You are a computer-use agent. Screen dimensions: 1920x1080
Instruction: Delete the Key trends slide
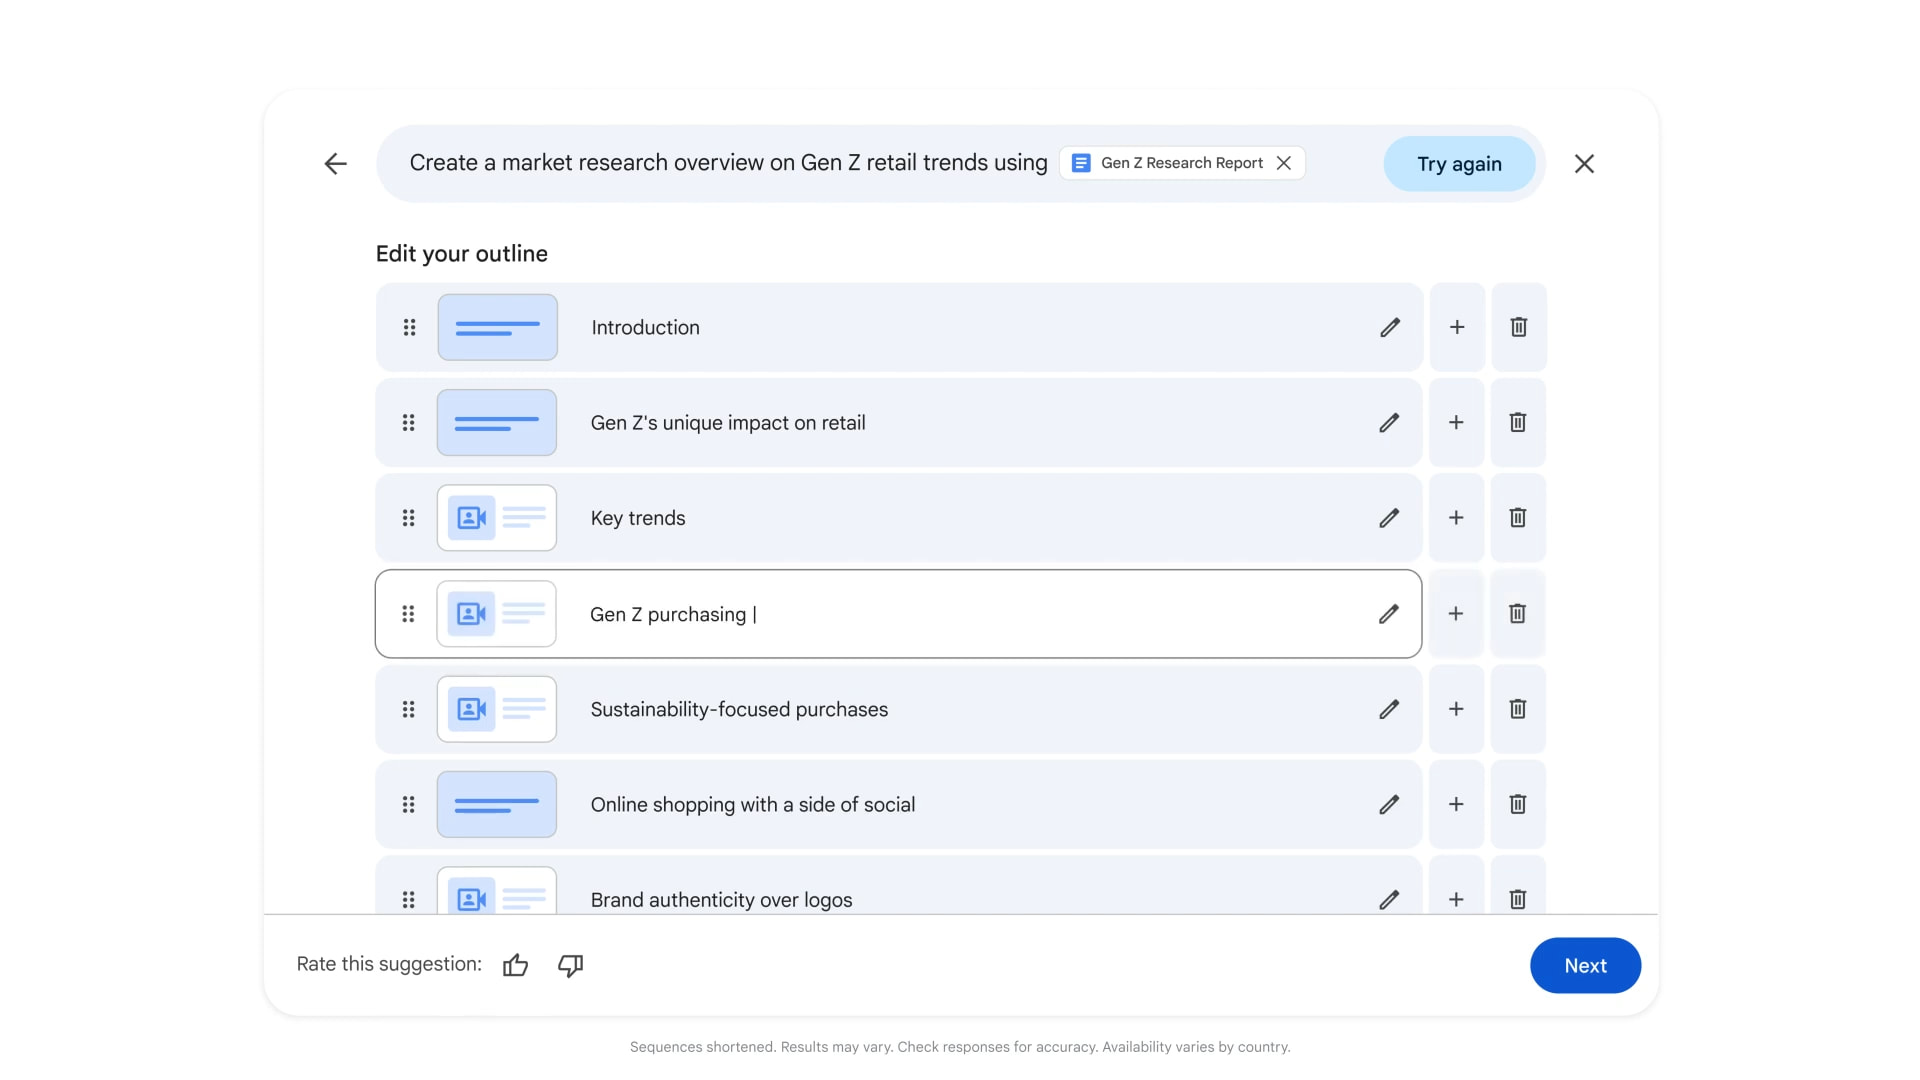point(1517,518)
